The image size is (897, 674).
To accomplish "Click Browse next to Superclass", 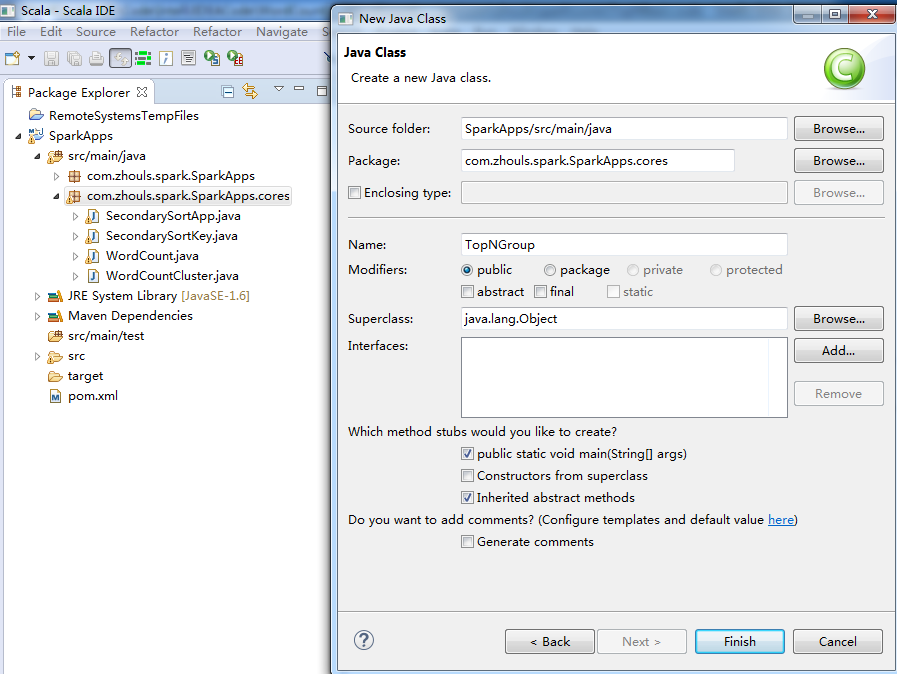I will (839, 319).
